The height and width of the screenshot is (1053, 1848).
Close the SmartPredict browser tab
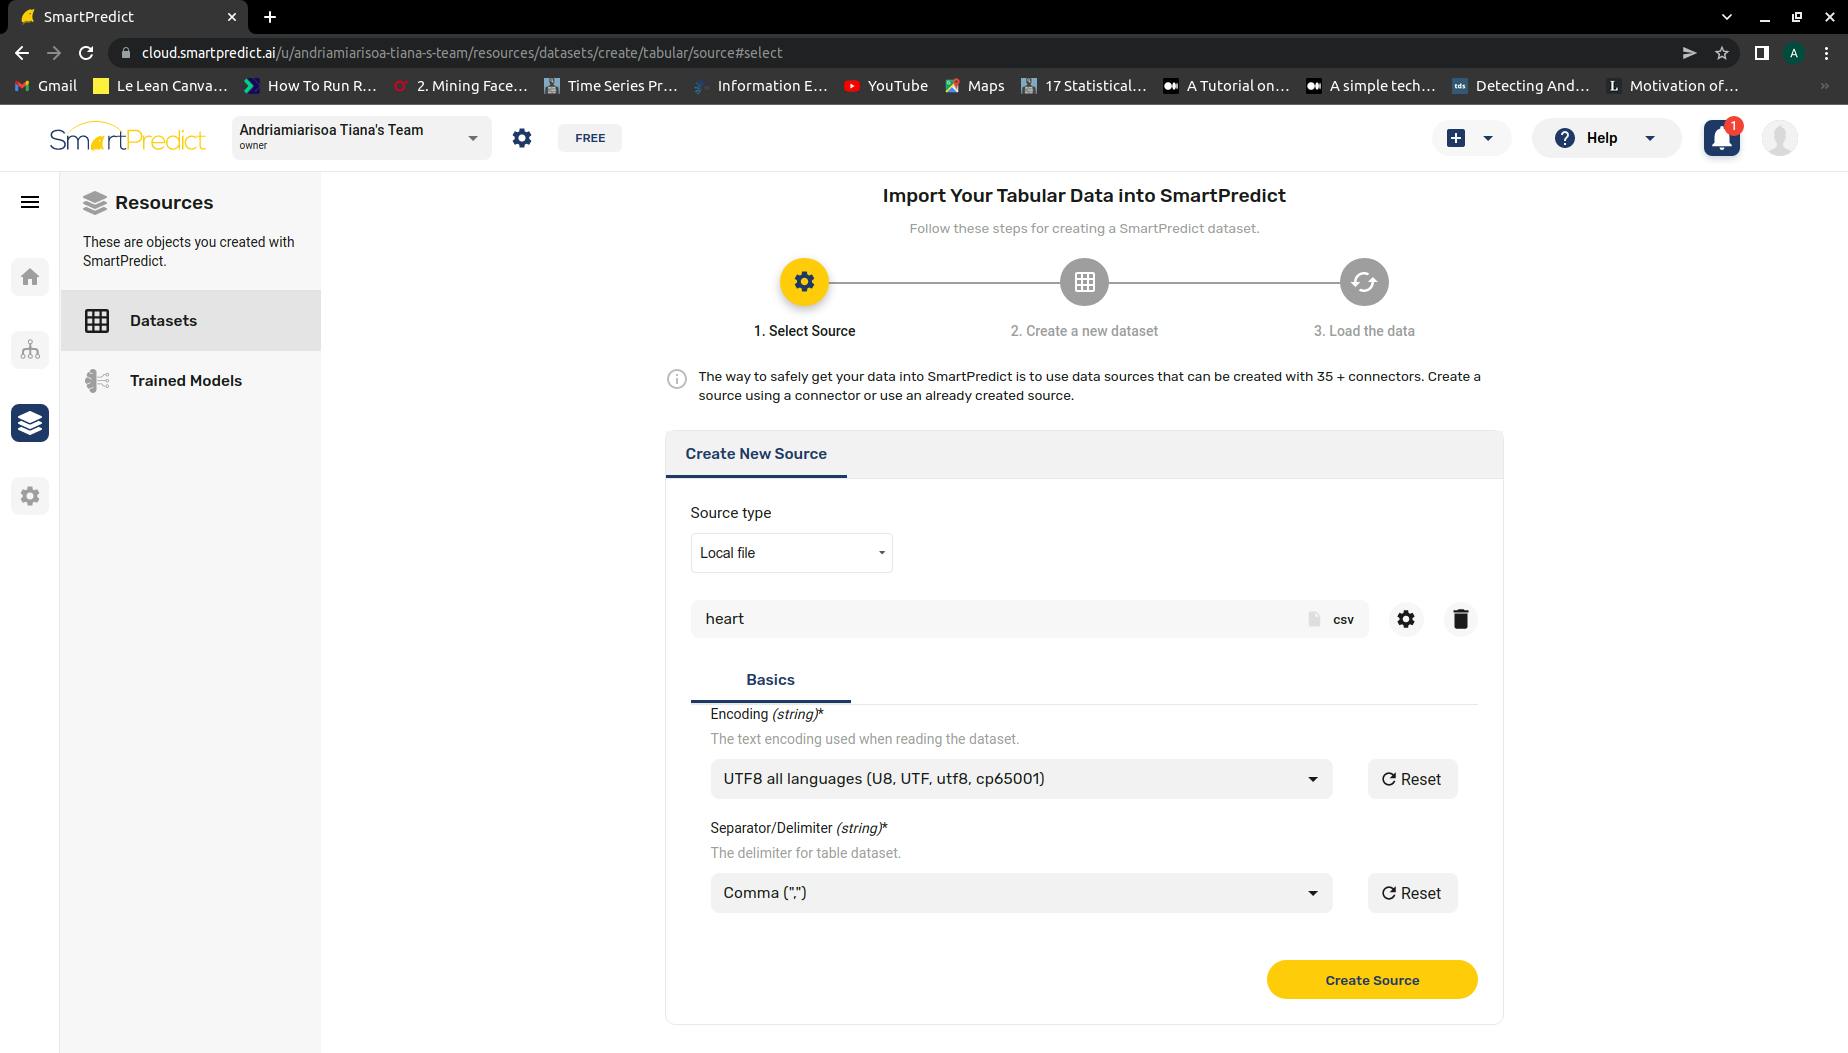click(232, 17)
